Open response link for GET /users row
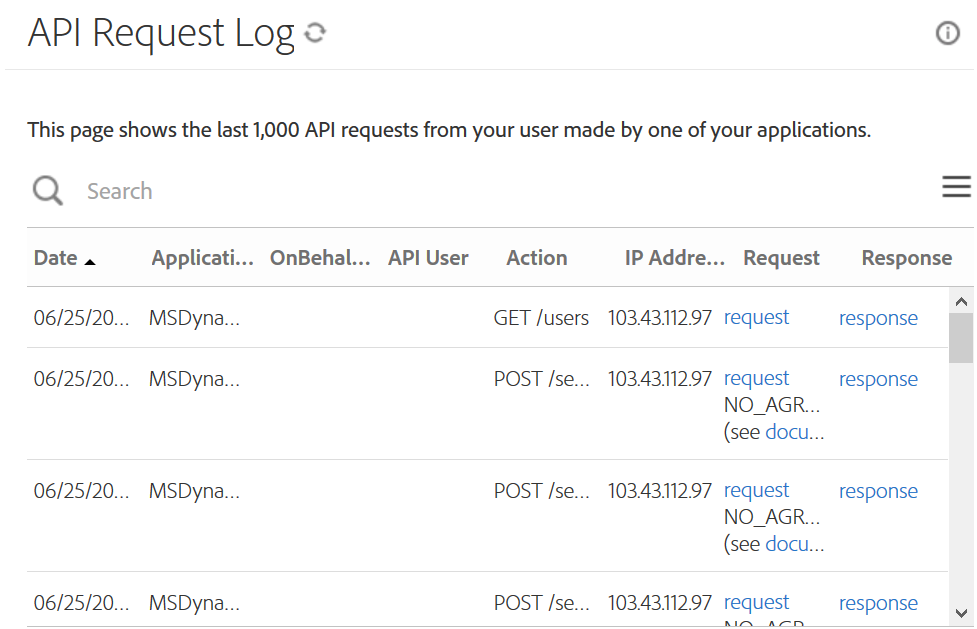 pos(878,318)
